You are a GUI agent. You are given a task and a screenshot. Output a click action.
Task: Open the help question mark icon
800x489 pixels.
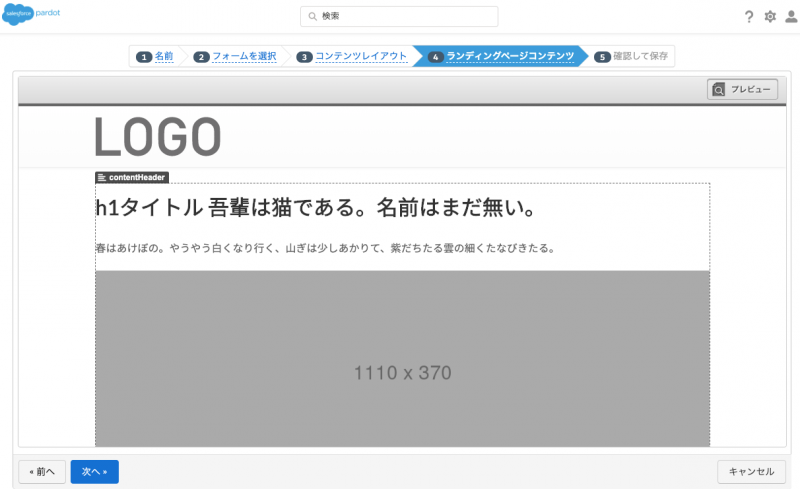(748, 17)
